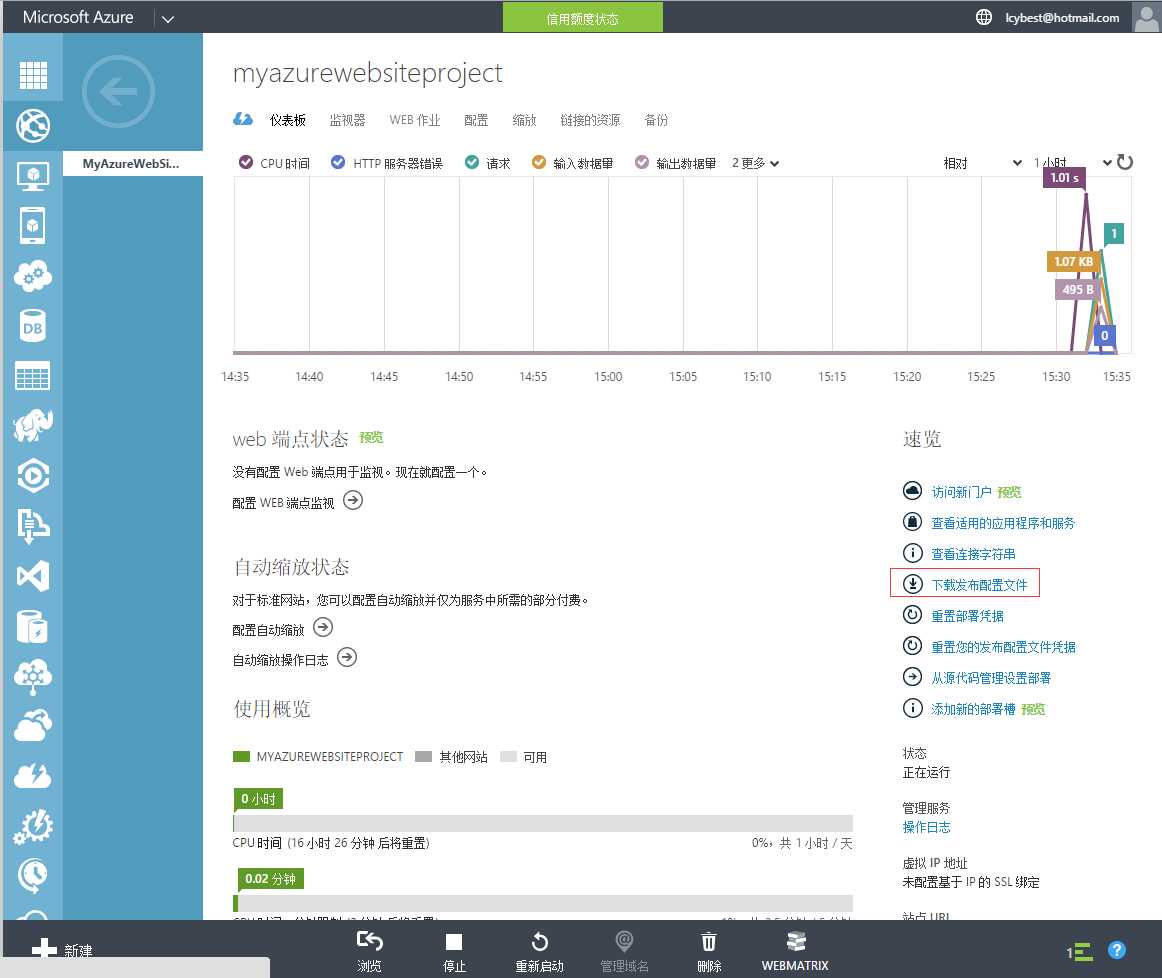
Task: Click the gray 其他网站 legend swatch
Action: tap(423, 756)
